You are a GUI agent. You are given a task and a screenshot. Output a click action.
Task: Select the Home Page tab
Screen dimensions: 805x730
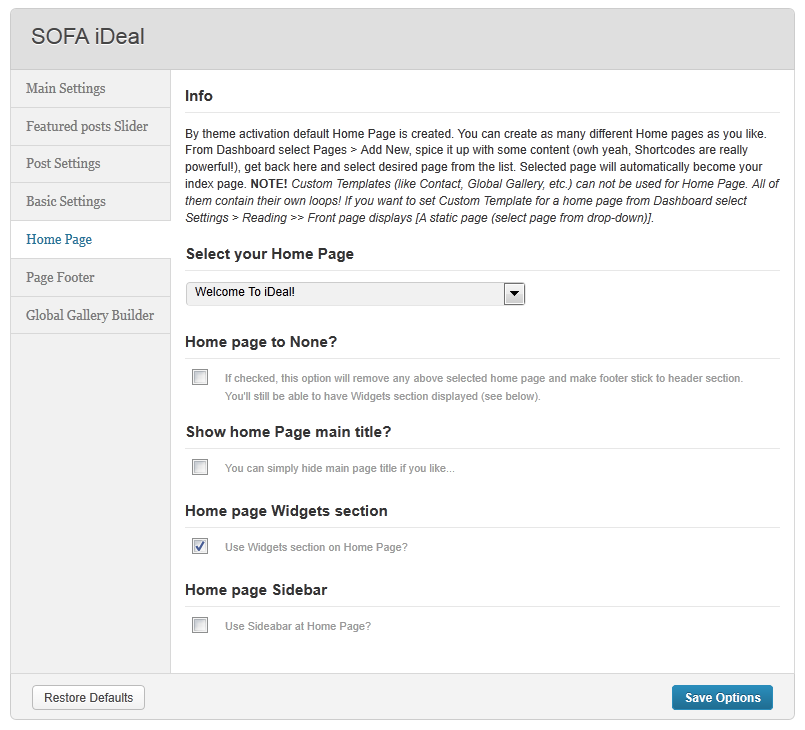point(59,239)
